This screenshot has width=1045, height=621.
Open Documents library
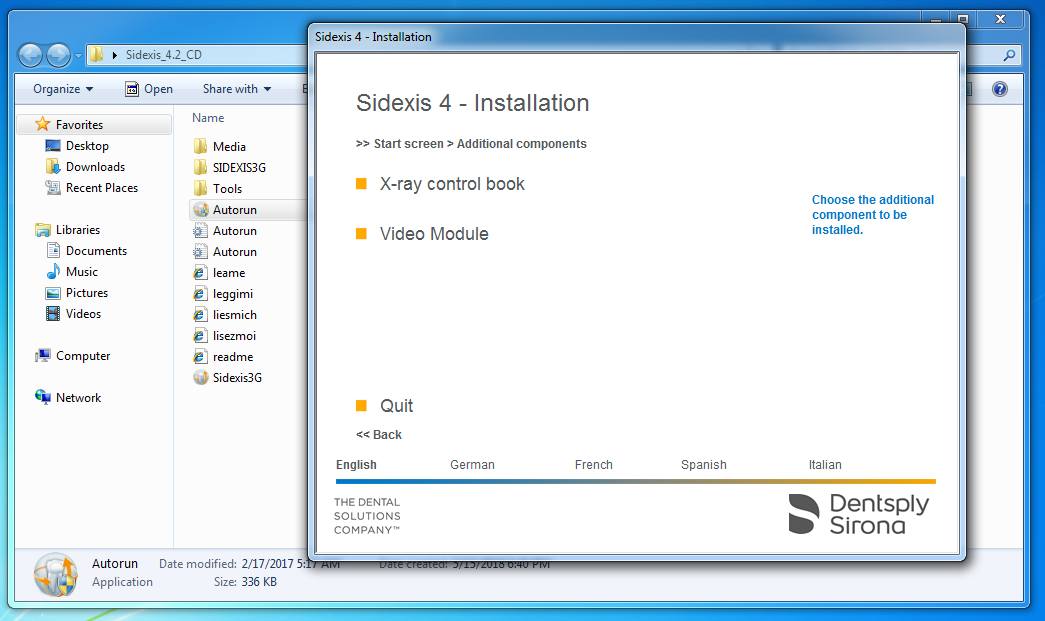click(96, 251)
